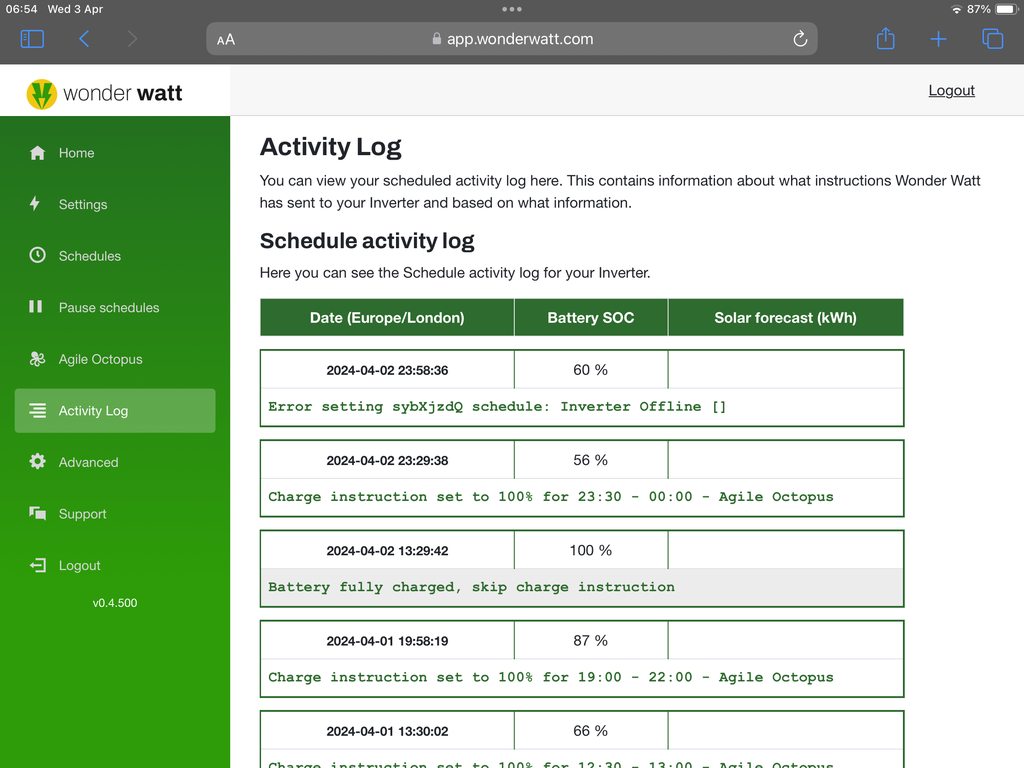Toggle the Safari sidebar panel

[x=32, y=39]
